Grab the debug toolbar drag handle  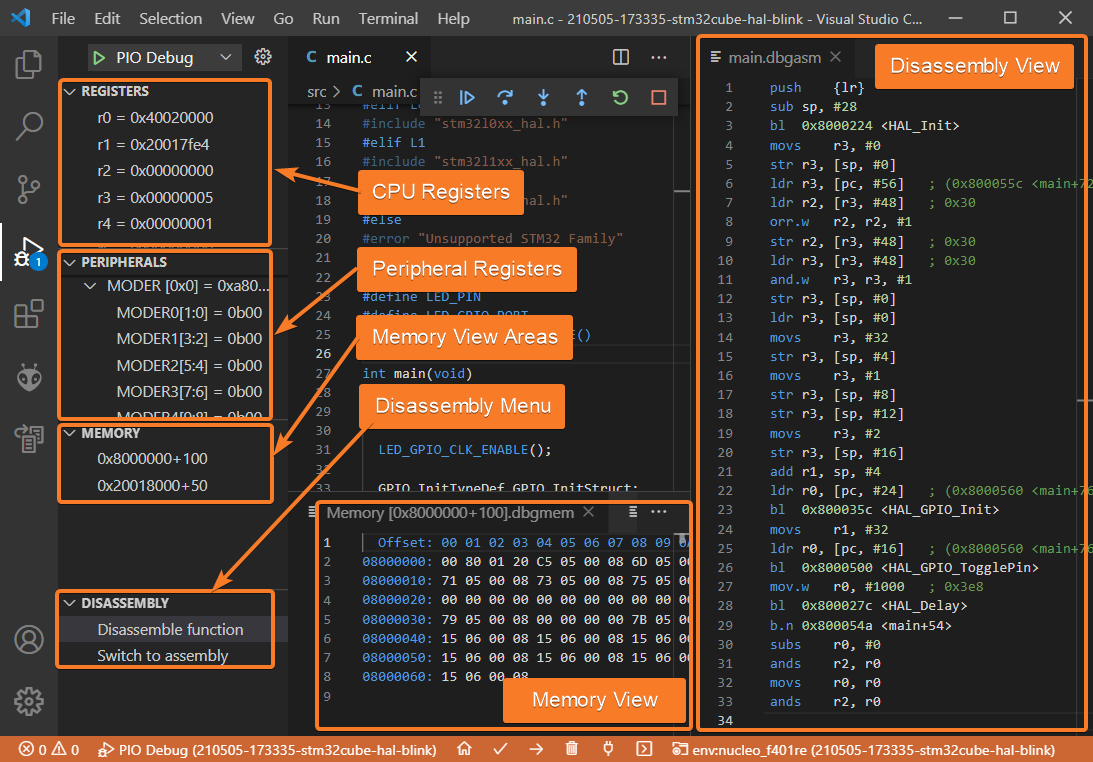pos(438,98)
